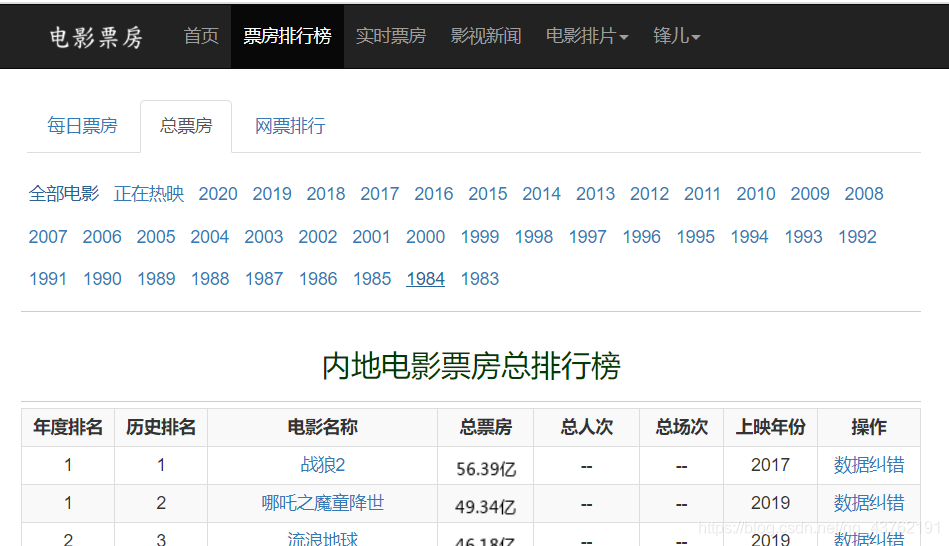Go to 首页 in navigation bar
The width and height of the screenshot is (949, 546).
[x=201, y=36]
